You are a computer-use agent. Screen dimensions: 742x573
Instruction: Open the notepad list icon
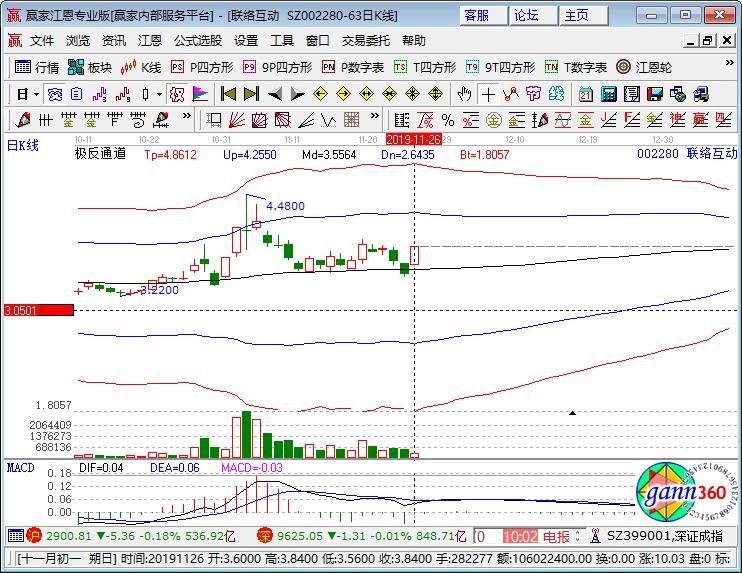point(632,94)
